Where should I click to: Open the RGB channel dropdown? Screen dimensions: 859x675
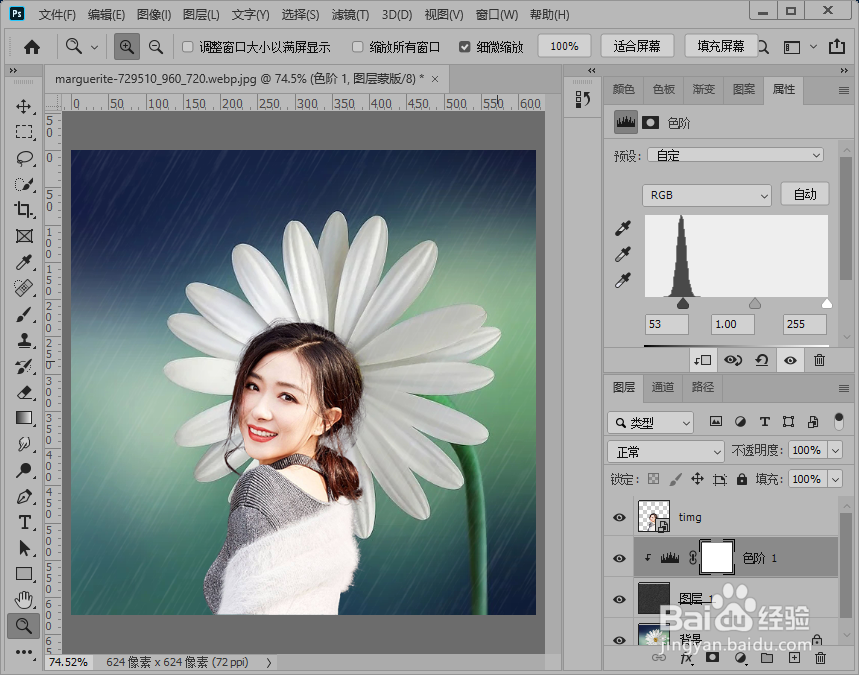(706, 194)
